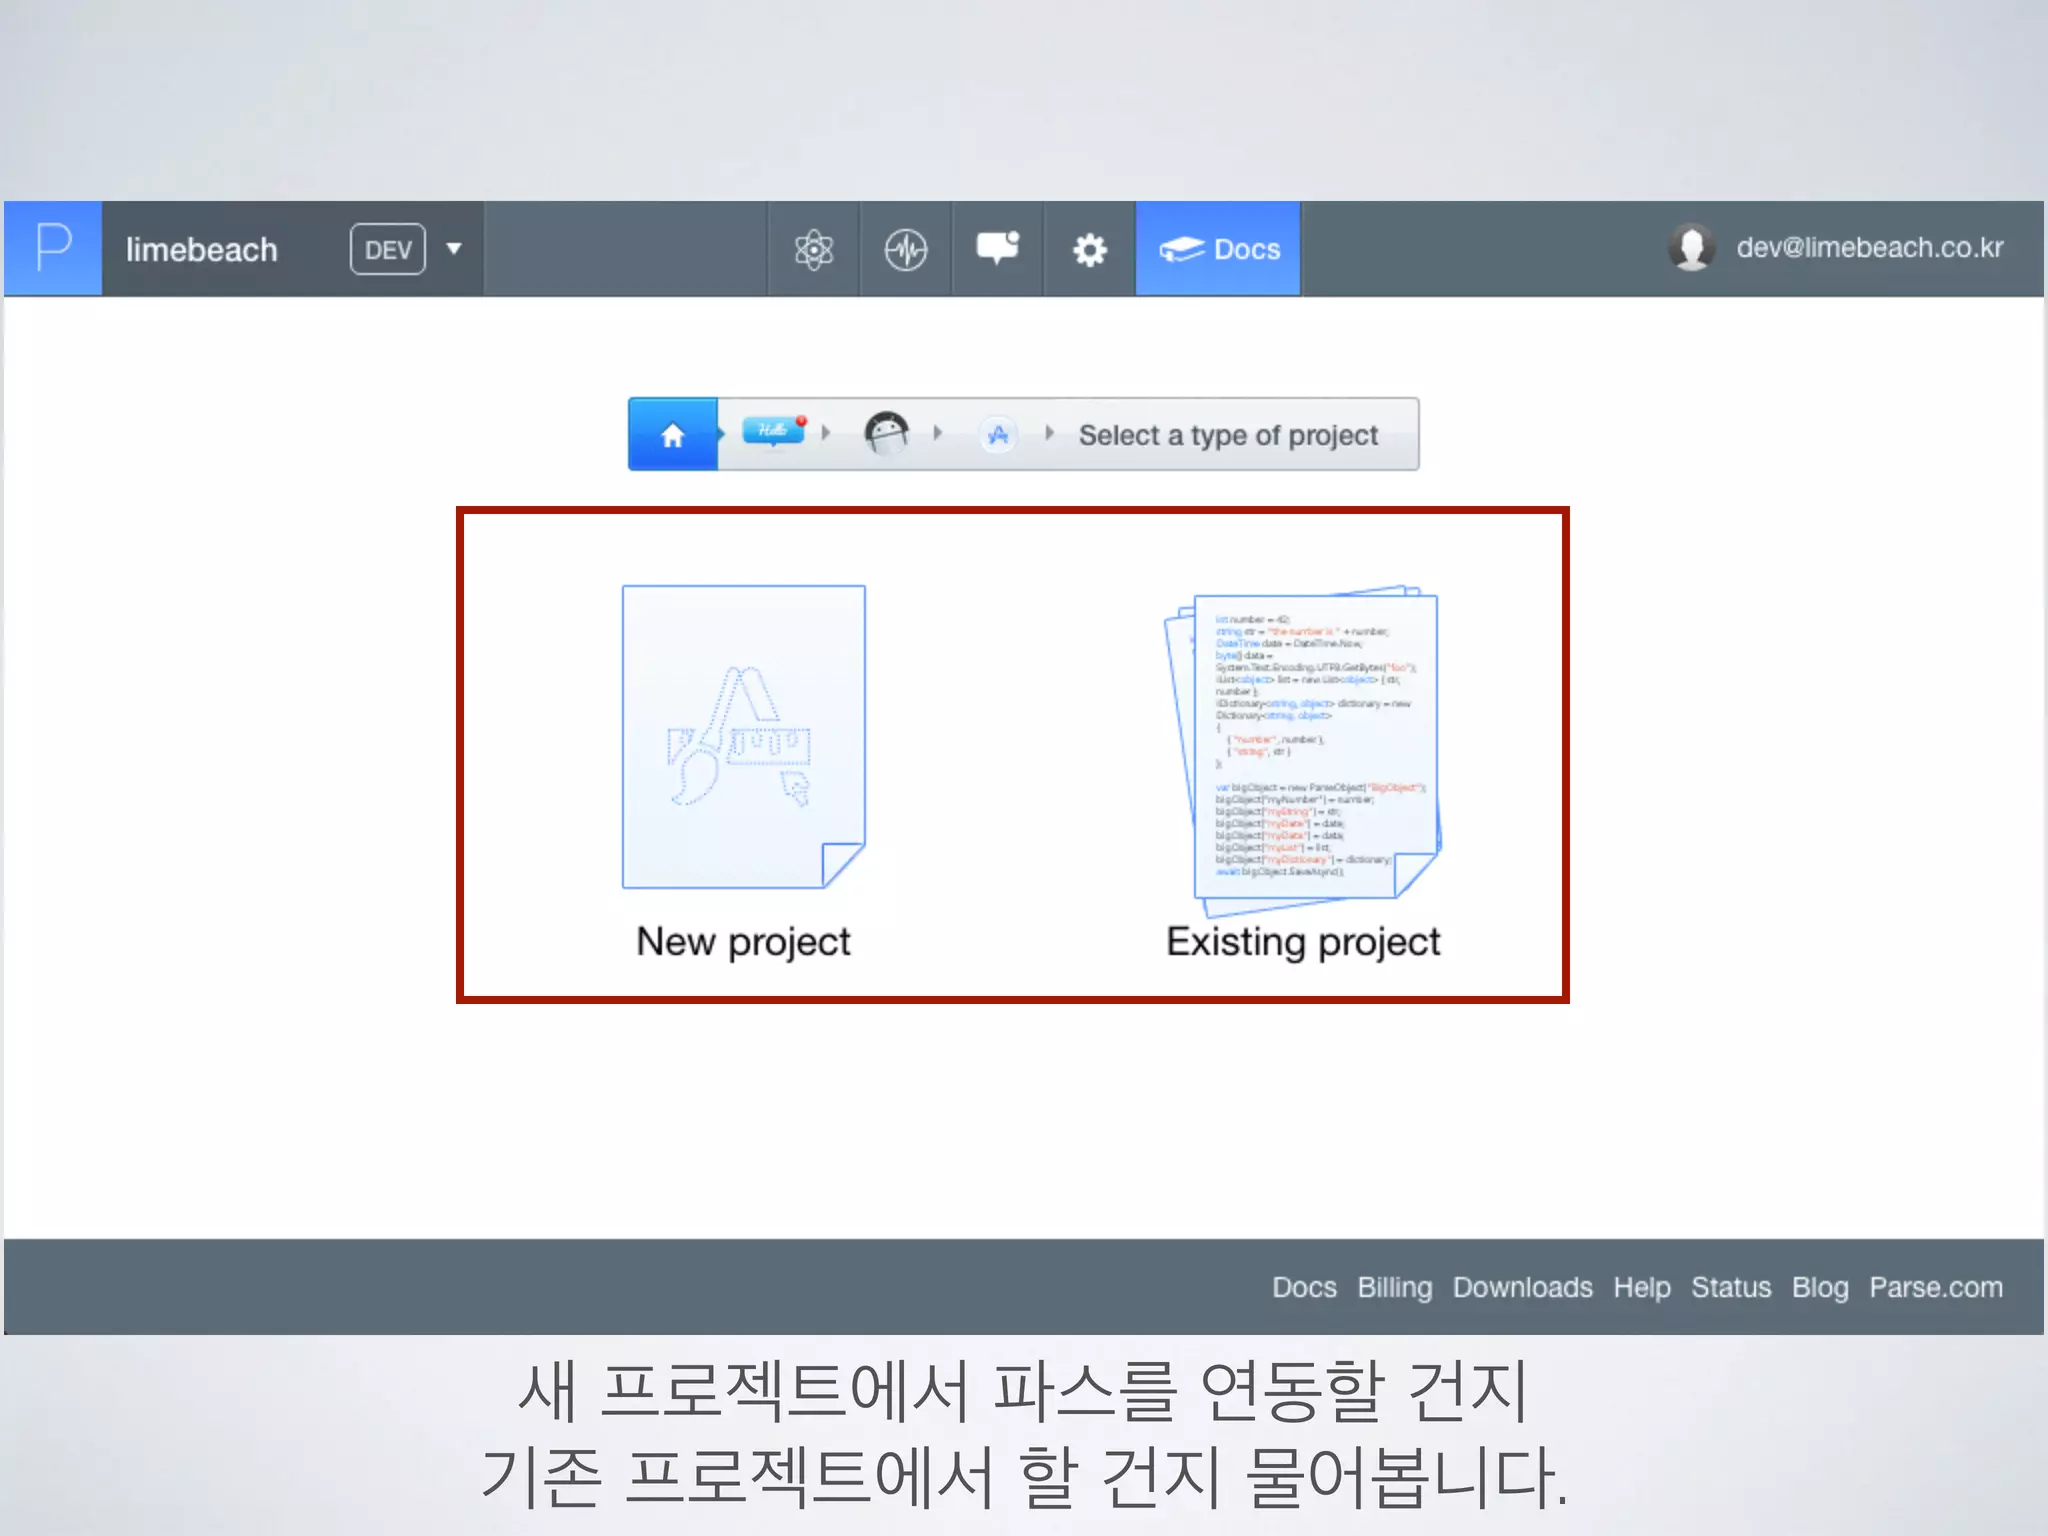Open the footer Billing link
The image size is (2048, 1536).
click(x=1395, y=1287)
